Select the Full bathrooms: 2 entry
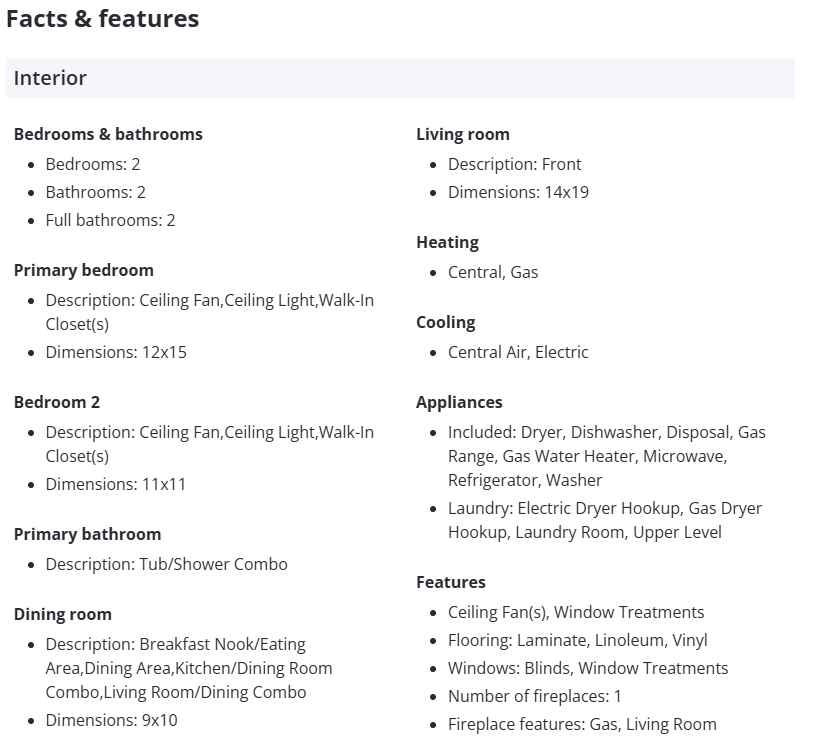Image resolution: width=822 pixels, height=736 pixels. (x=110, y=220)
